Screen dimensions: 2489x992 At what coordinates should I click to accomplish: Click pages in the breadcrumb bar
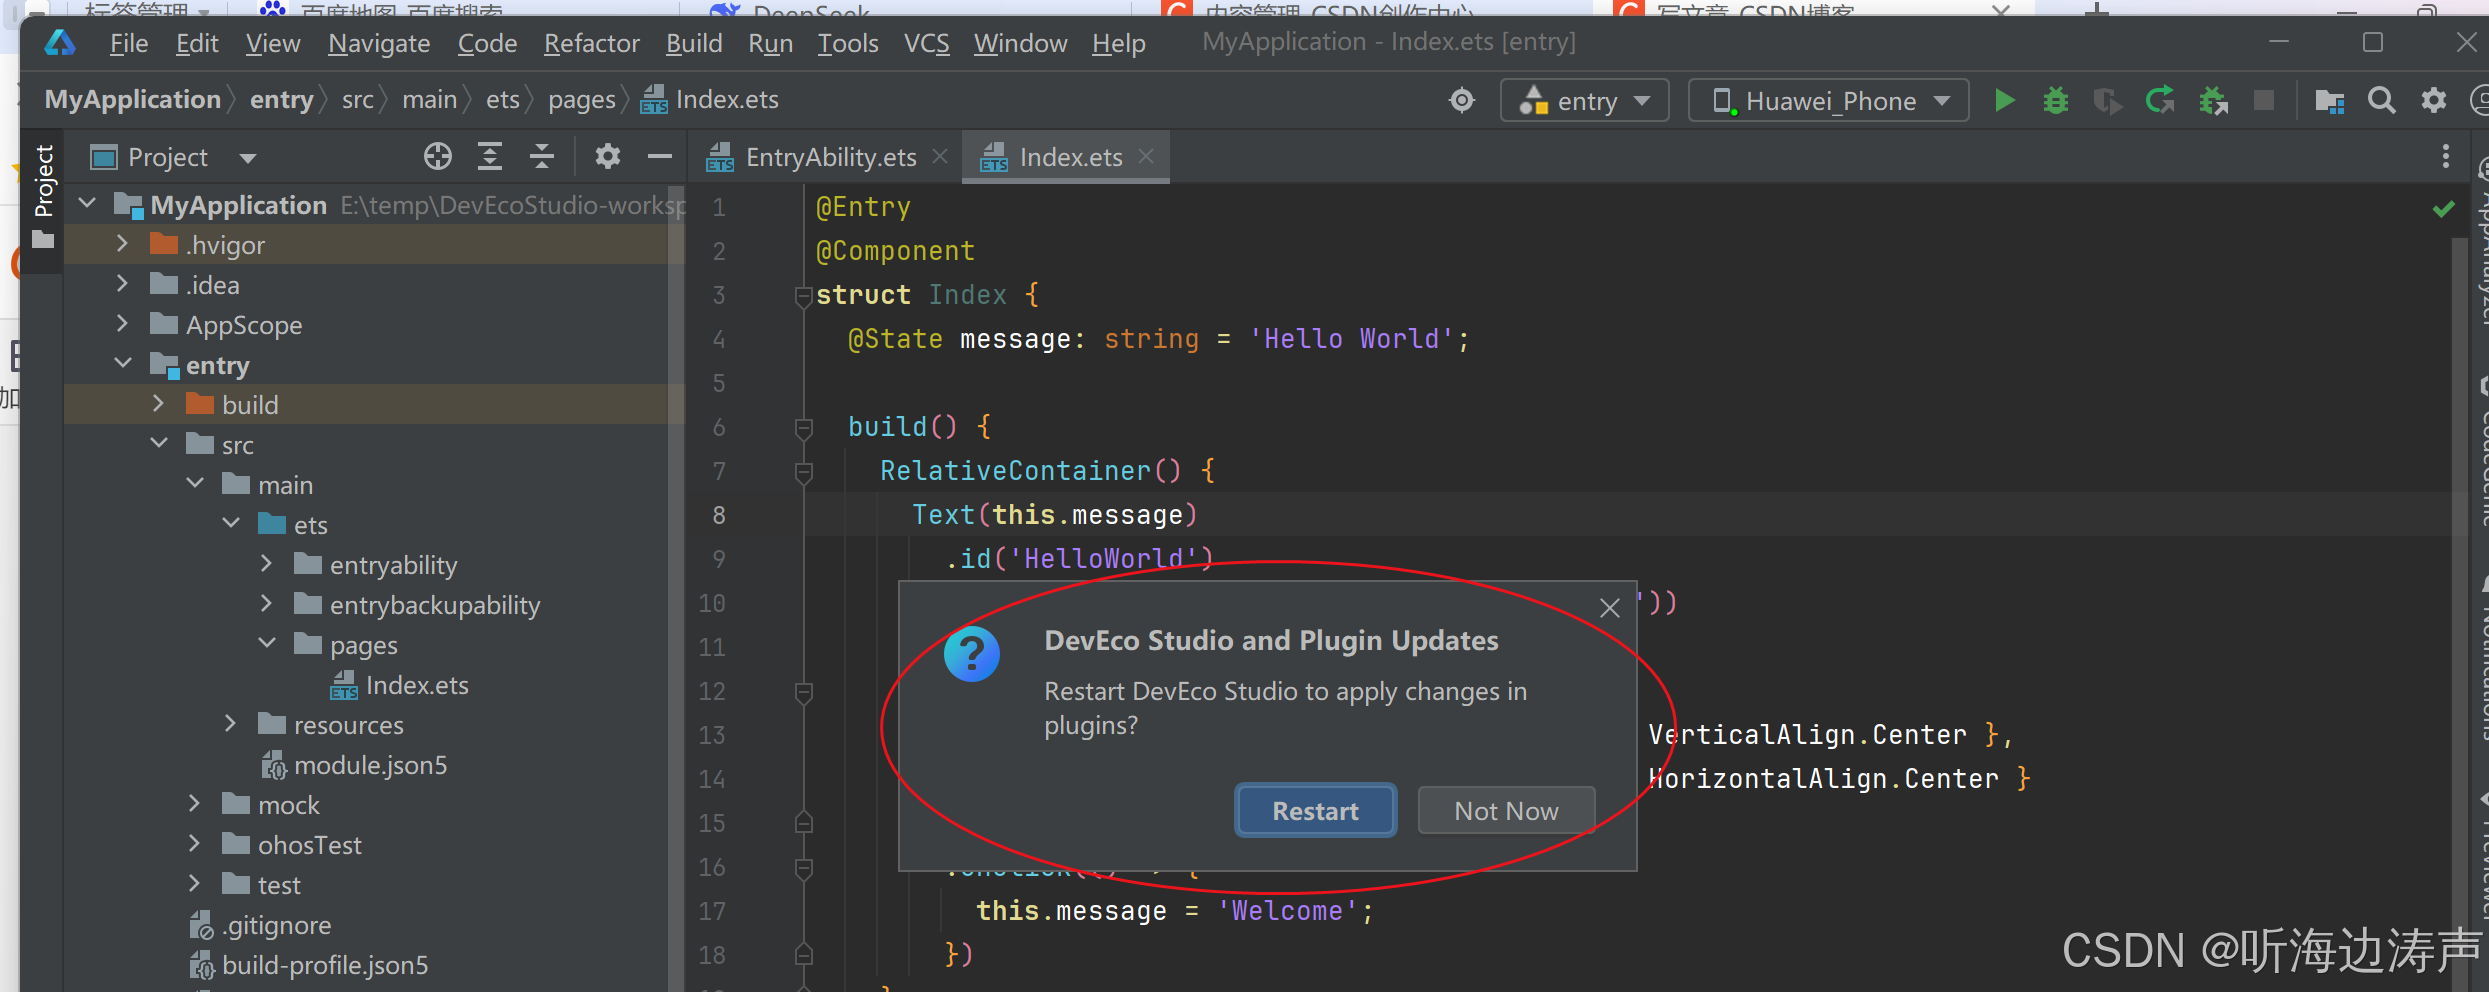(x=582, y=99)
